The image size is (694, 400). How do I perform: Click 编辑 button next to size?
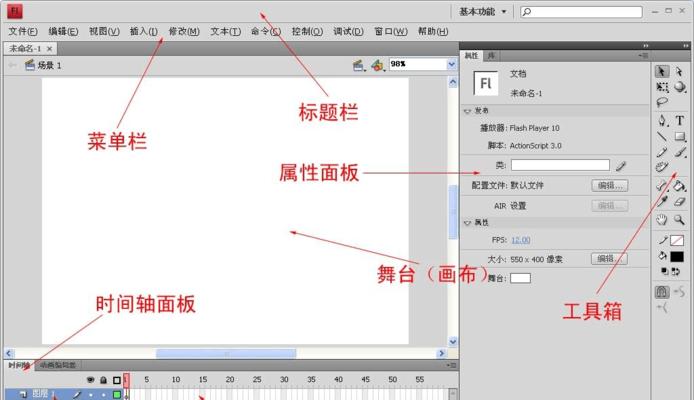pos(609,258)
